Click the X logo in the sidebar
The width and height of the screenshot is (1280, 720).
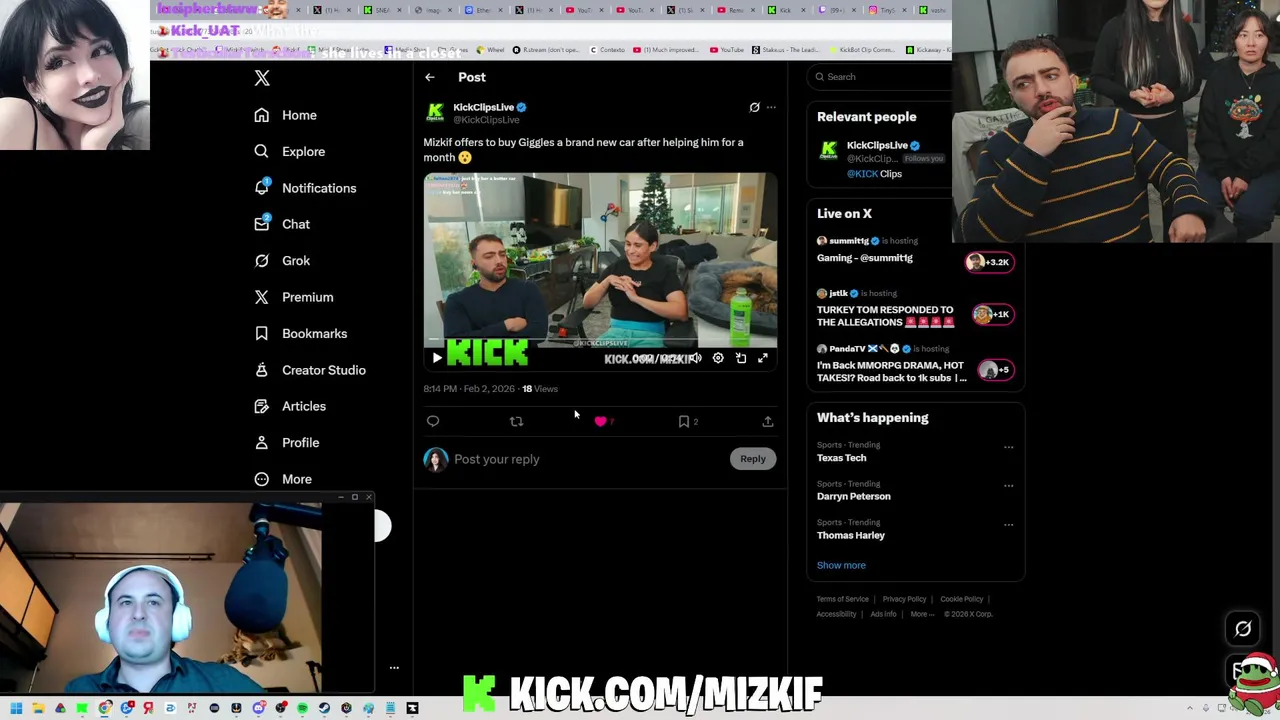[262, 78]
